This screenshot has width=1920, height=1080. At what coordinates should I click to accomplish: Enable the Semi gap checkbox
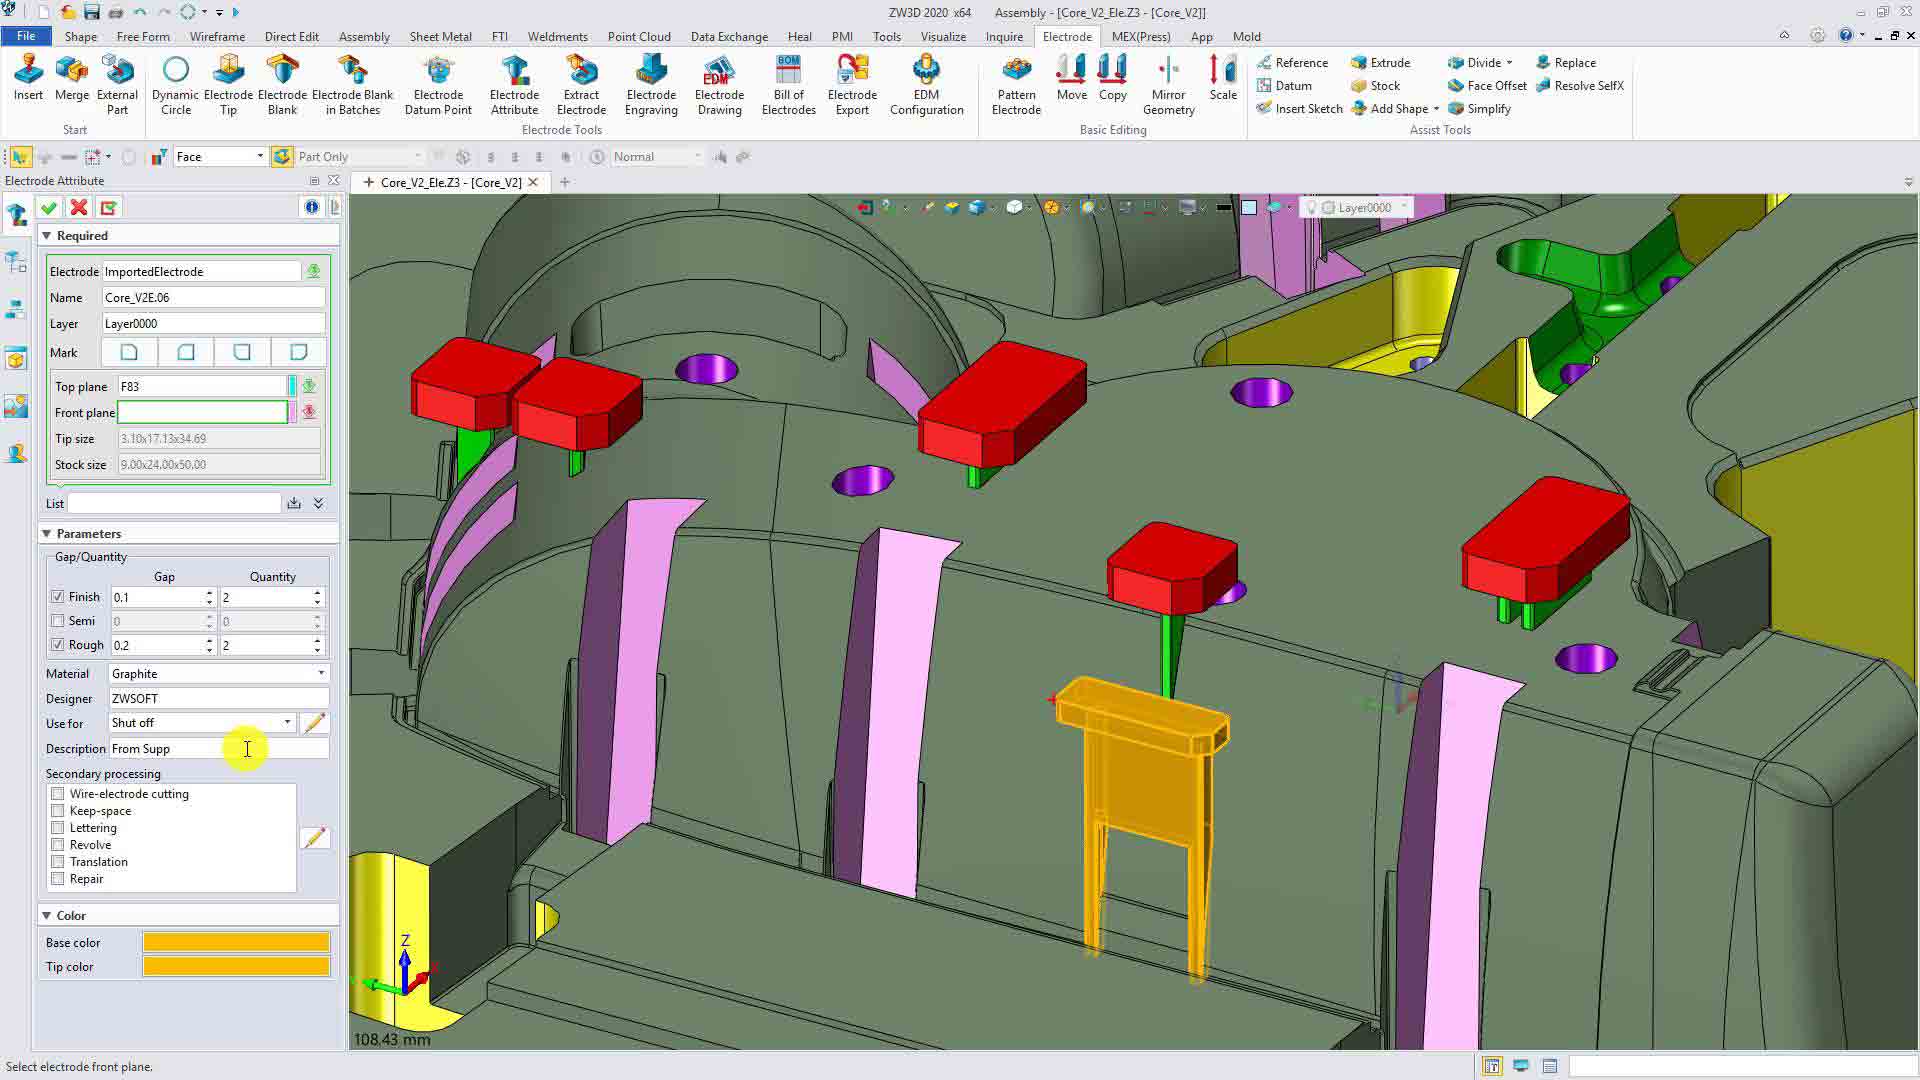pos(58,621)
